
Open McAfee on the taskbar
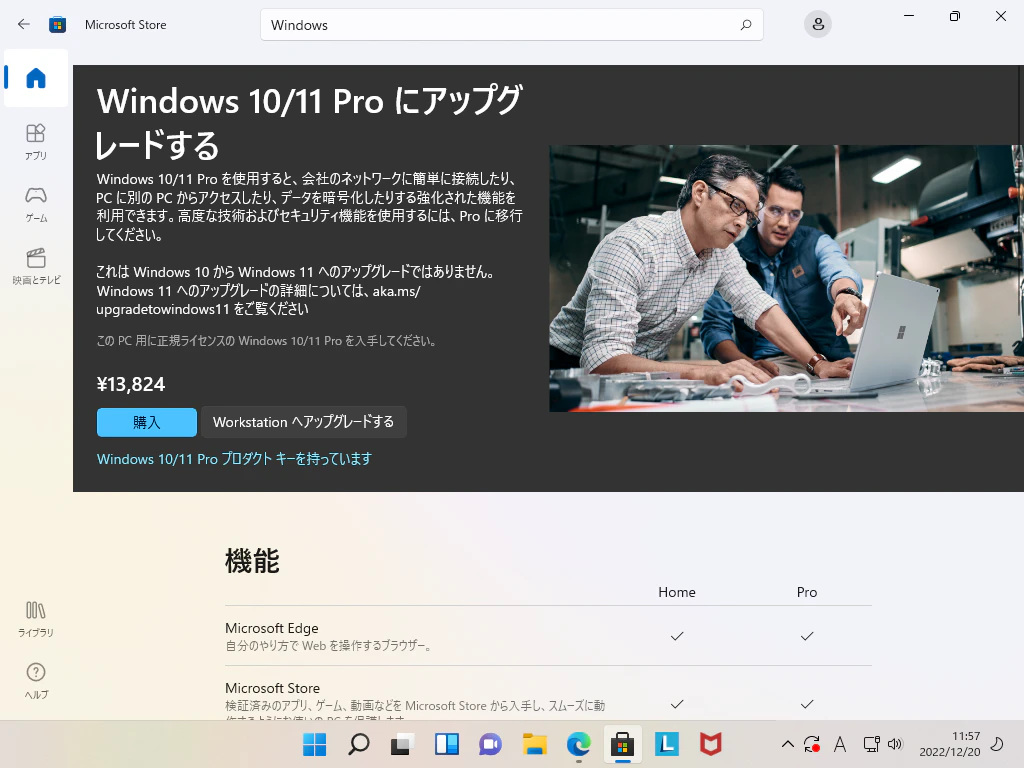click(711, 744)
